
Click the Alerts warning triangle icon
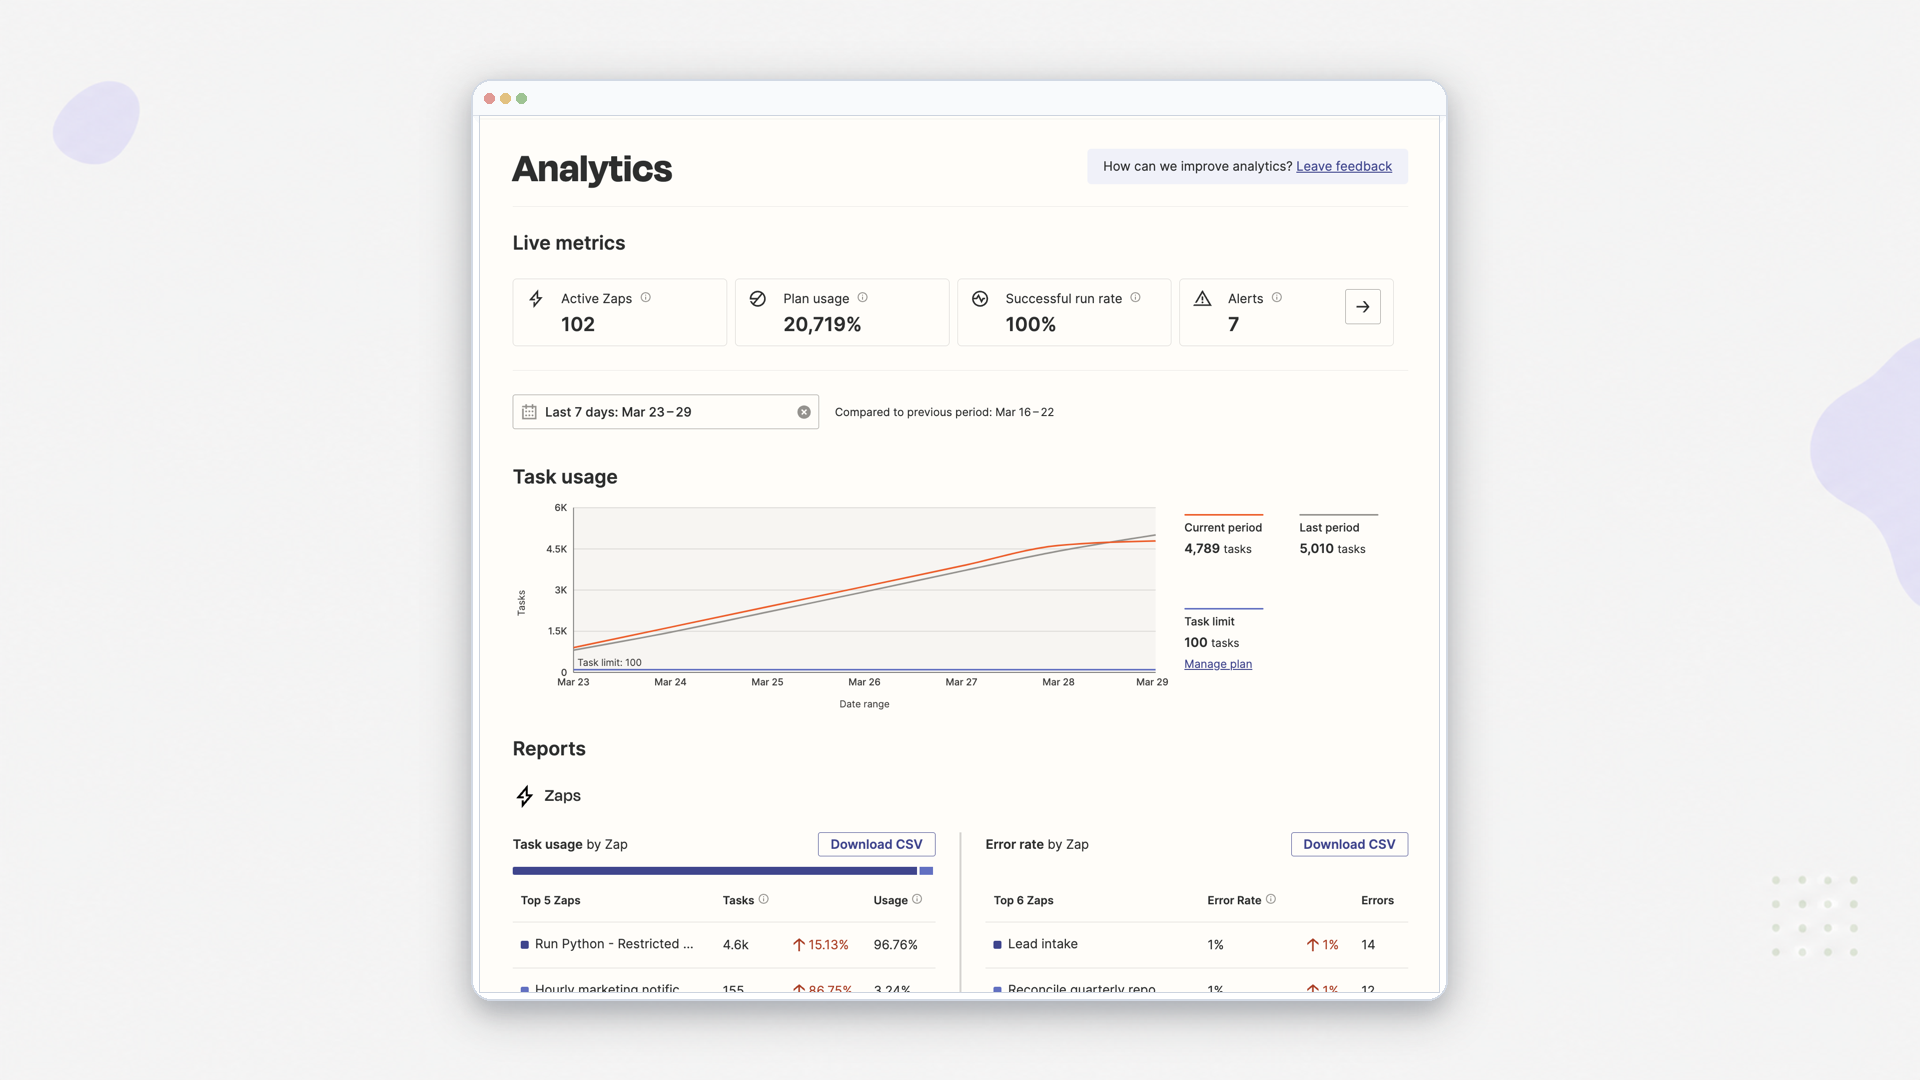(x=1202, y=298)
